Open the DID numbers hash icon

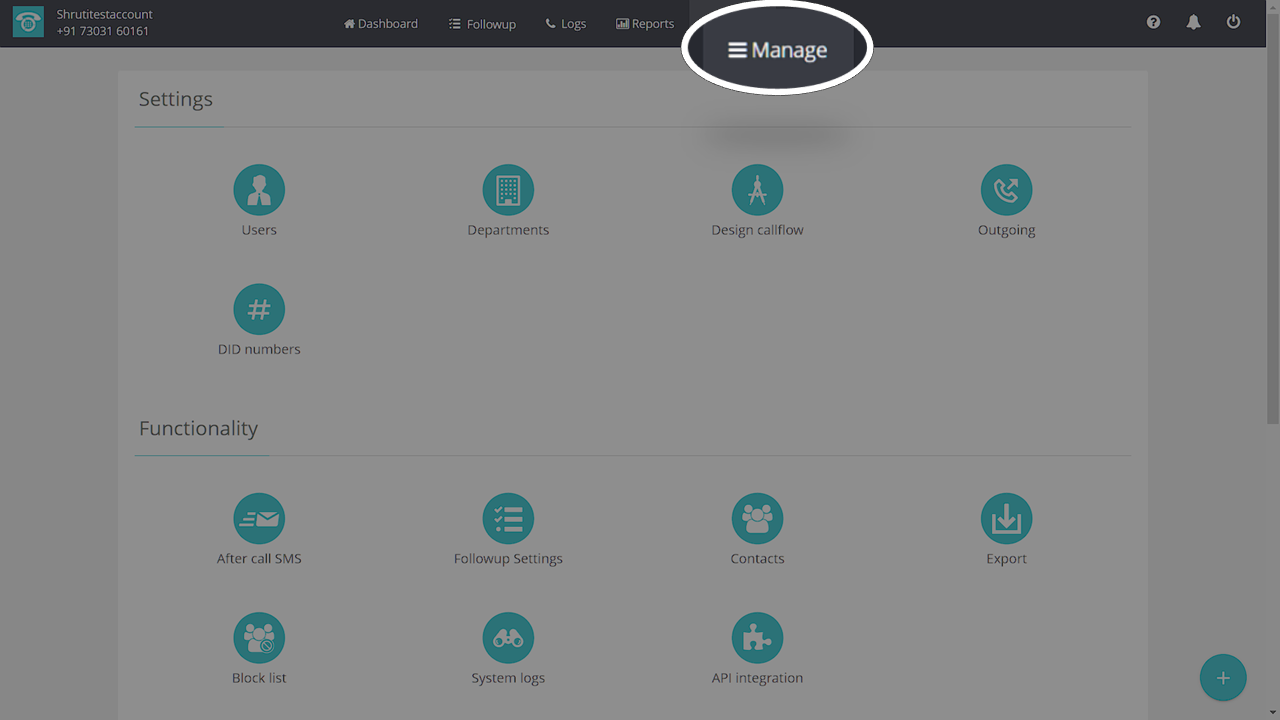click(259, 310)
